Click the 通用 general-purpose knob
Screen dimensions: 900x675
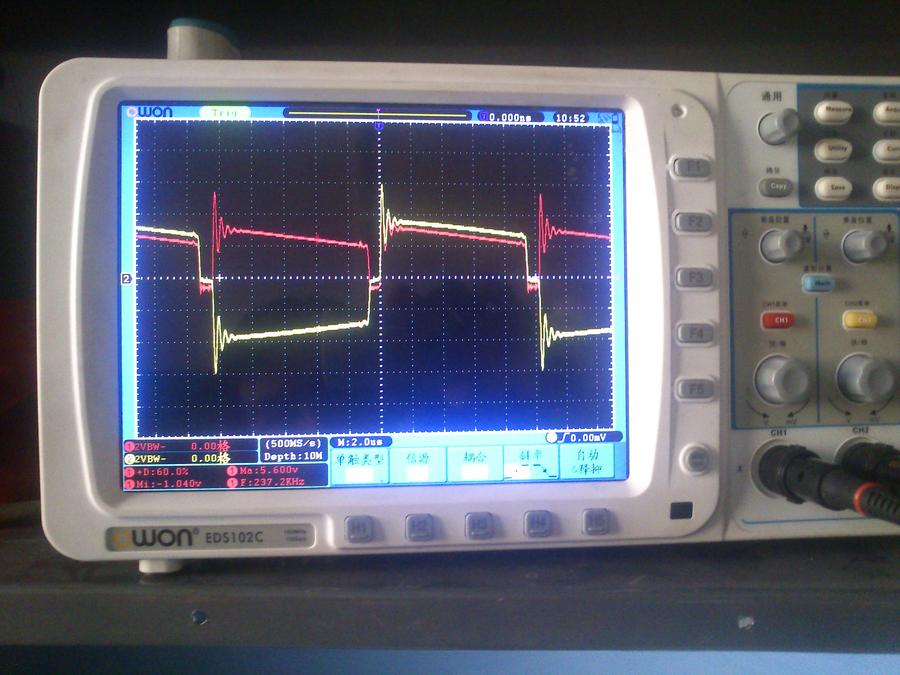point(777,127)
